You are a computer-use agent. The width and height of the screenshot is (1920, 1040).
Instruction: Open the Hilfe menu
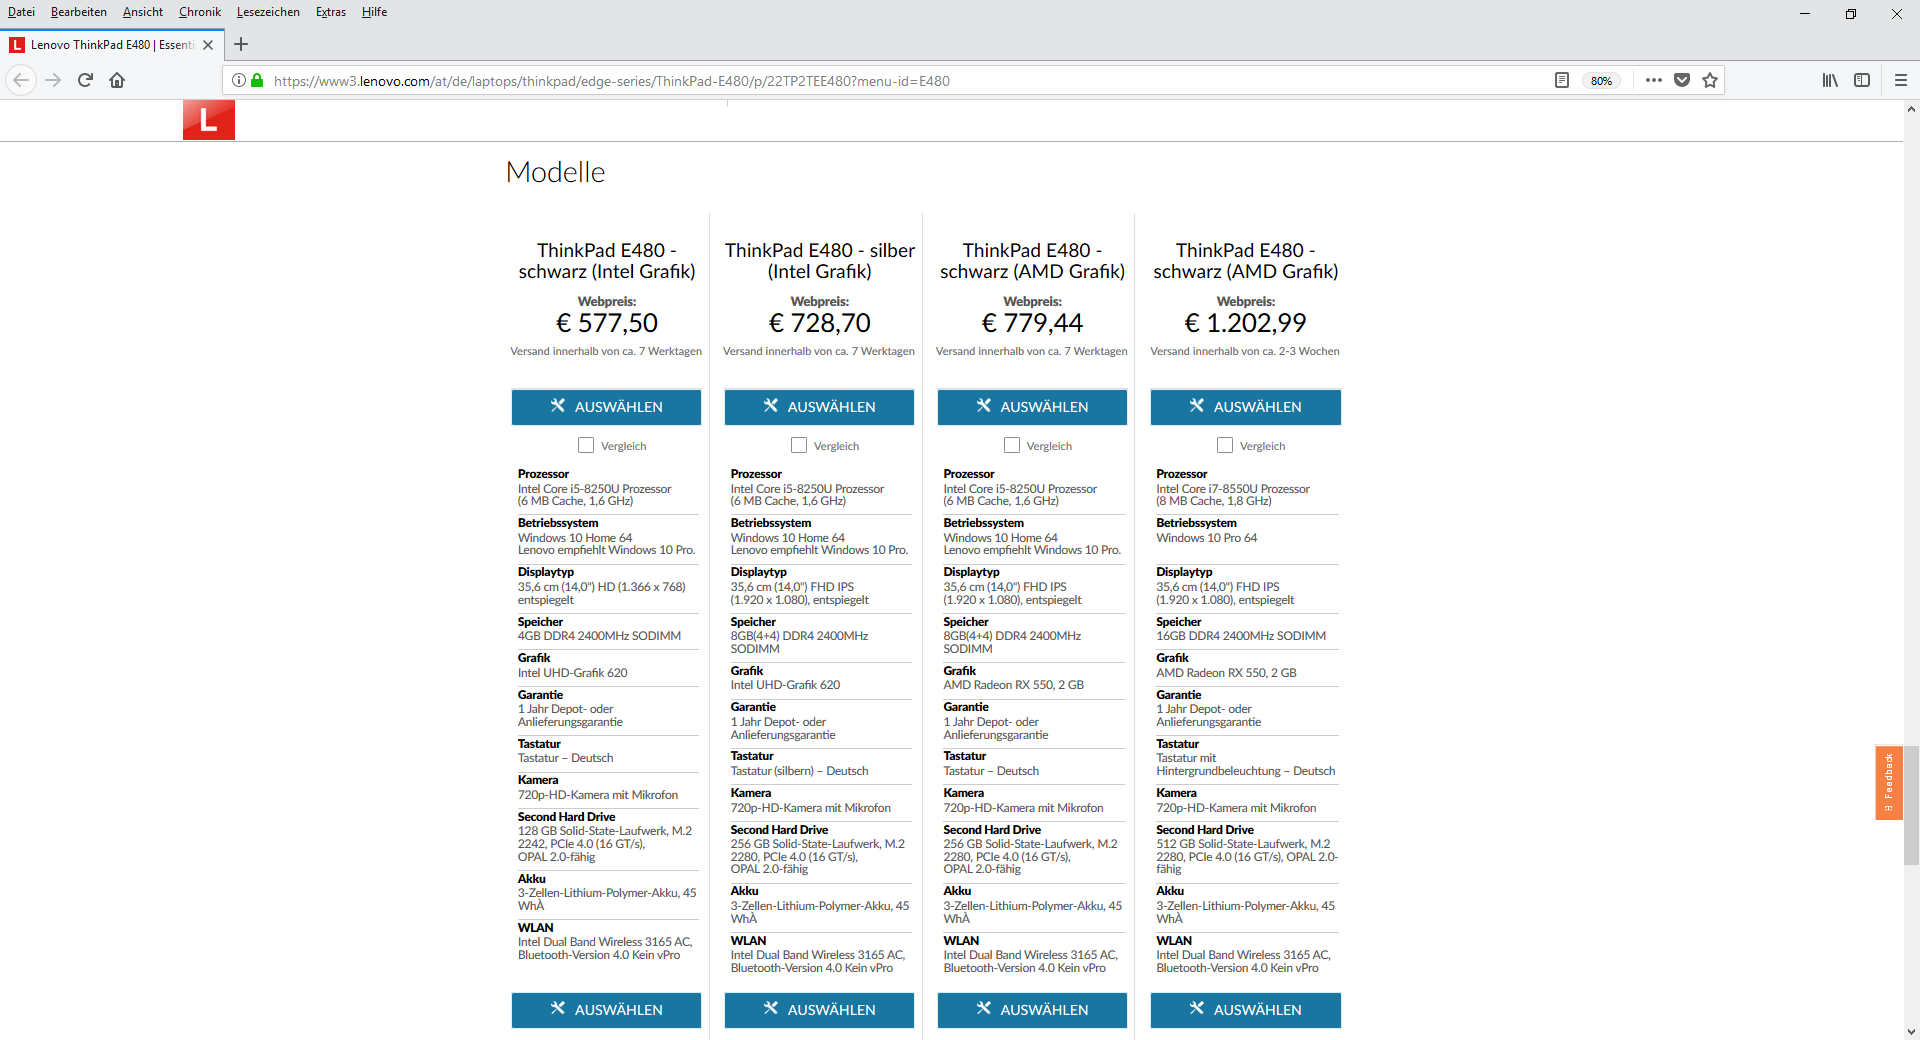(x=374, y=12)
